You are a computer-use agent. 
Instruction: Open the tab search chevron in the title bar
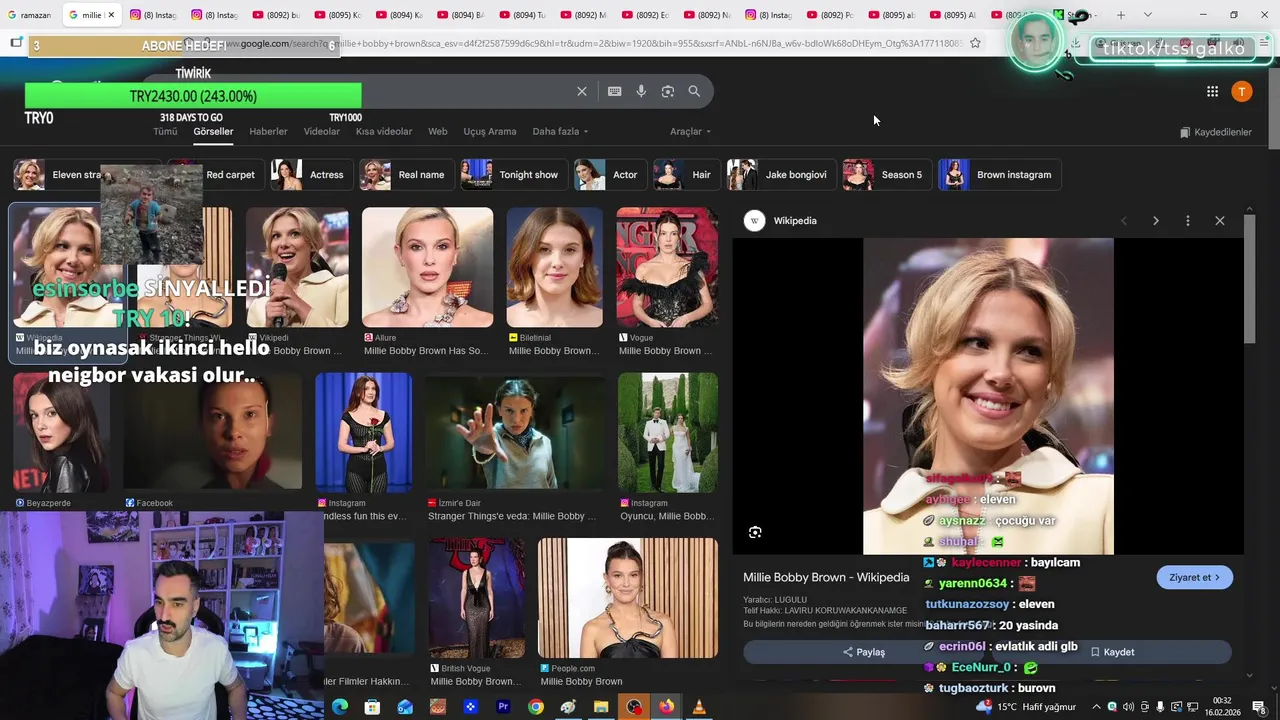[x=1147, y=15]
